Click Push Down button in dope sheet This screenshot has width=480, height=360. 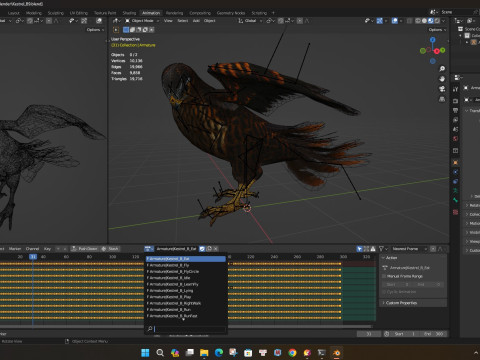[85, 249]
